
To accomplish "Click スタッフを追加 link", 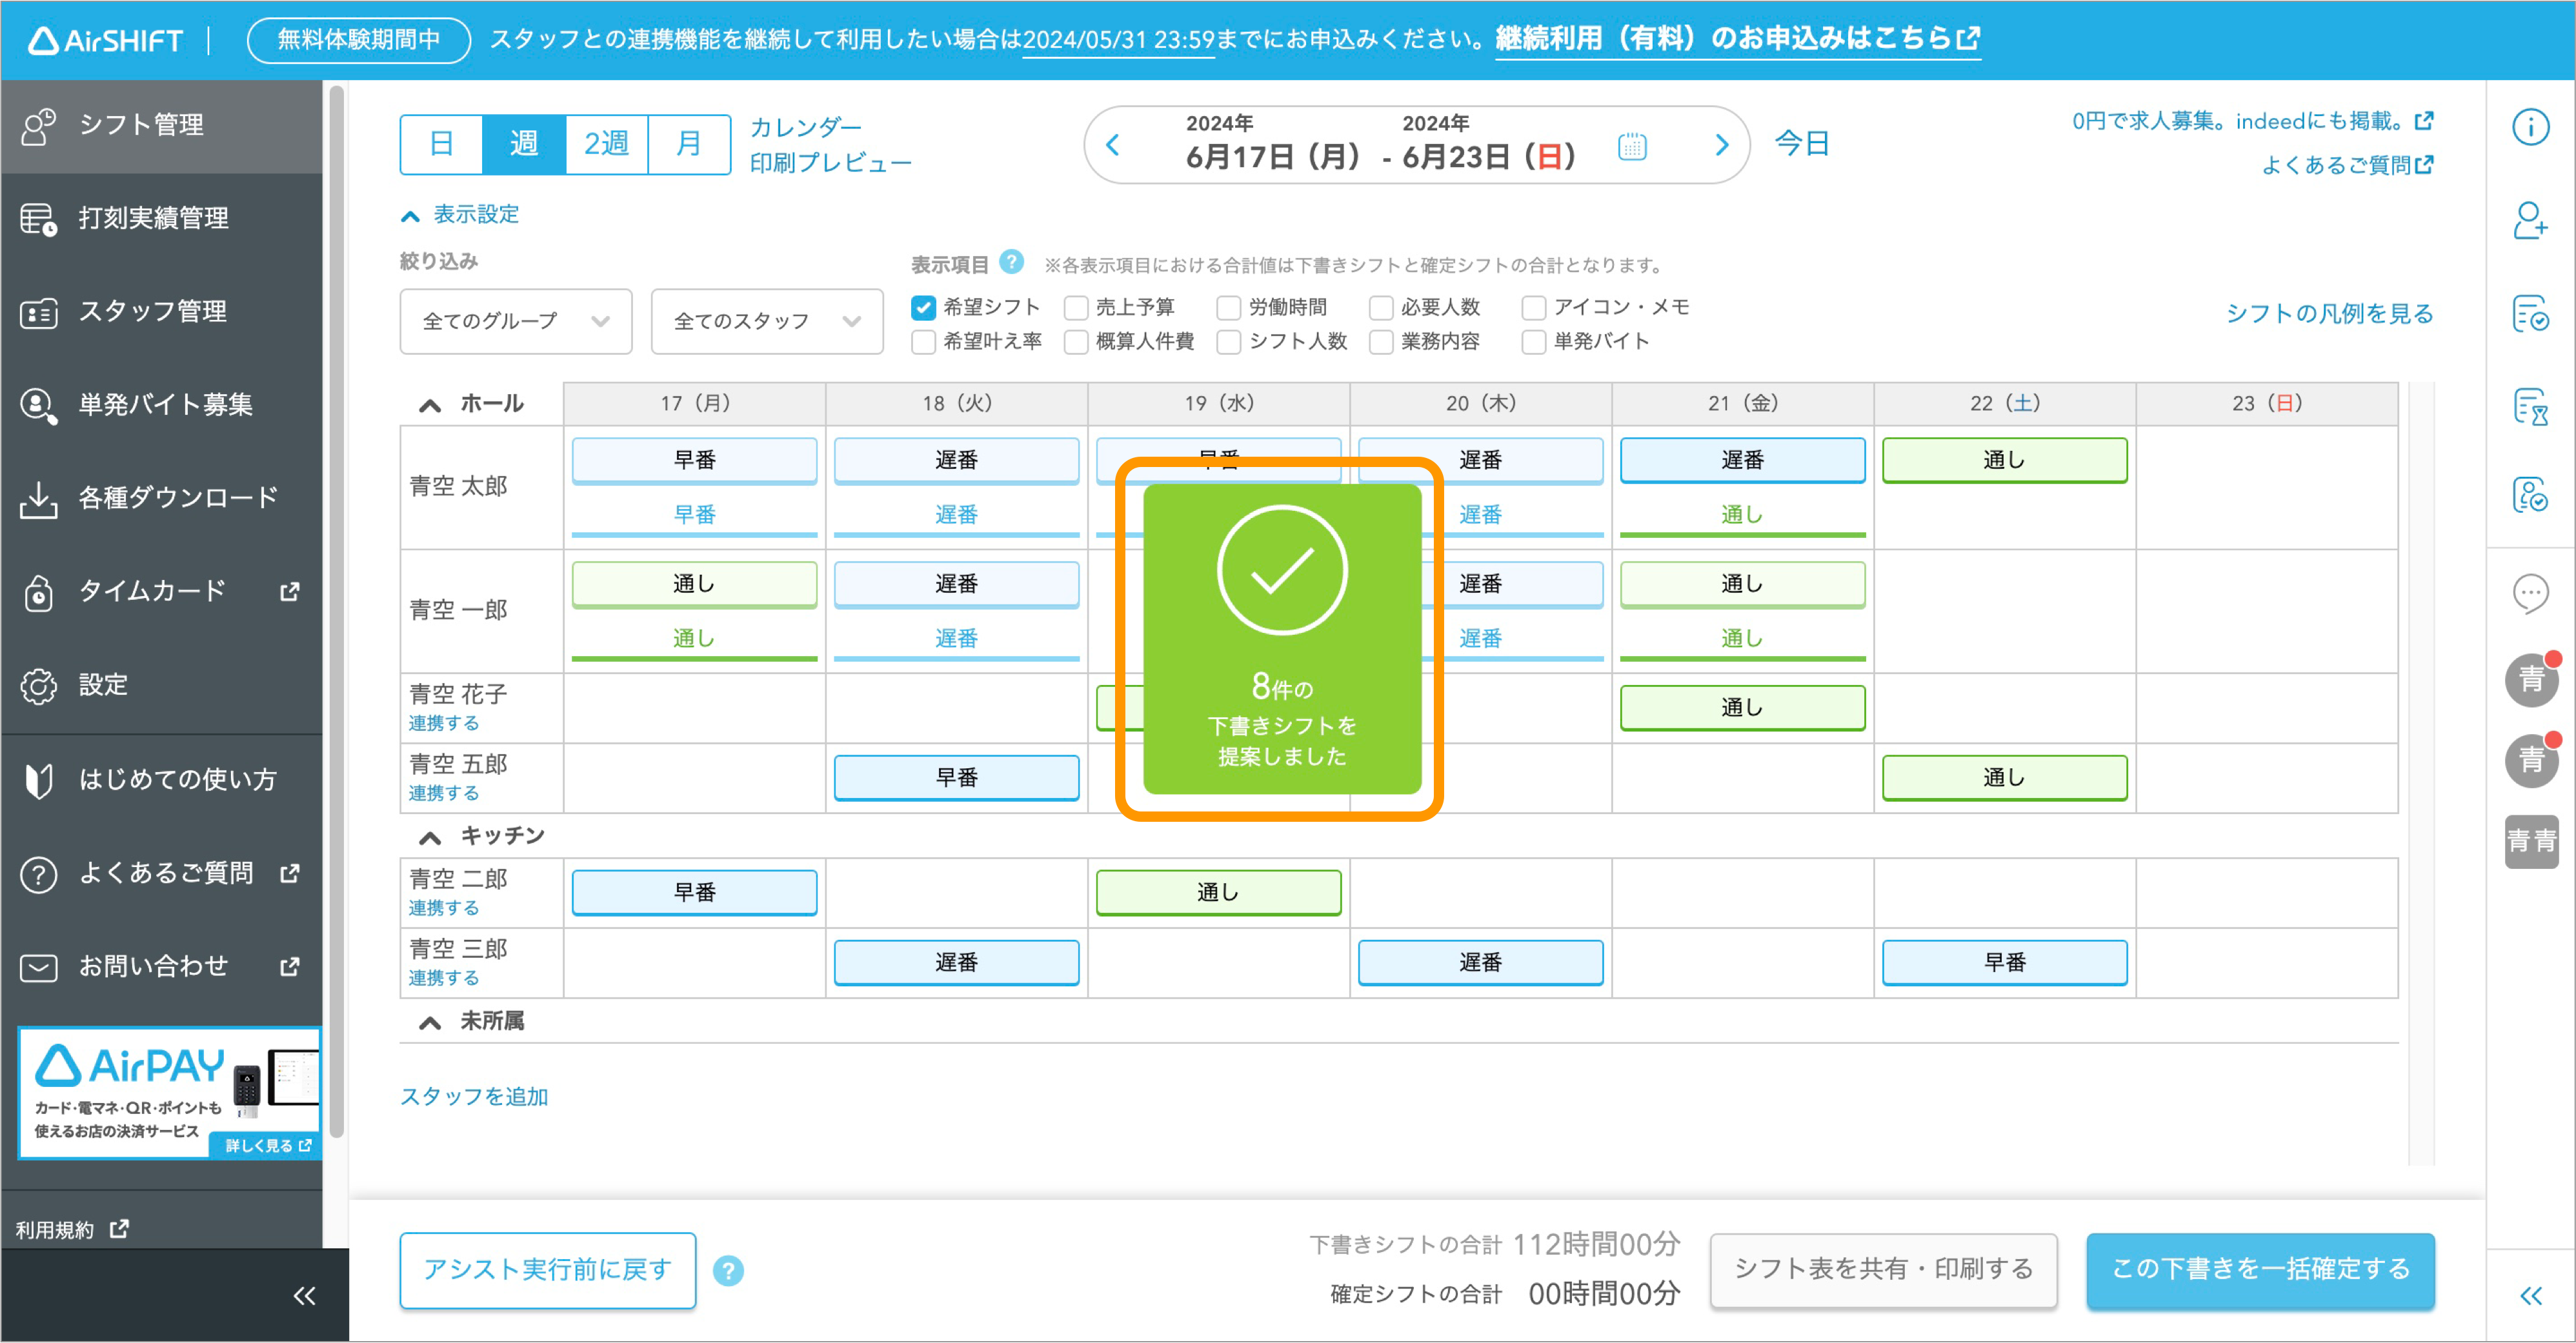I will (x=474, y=1096).
